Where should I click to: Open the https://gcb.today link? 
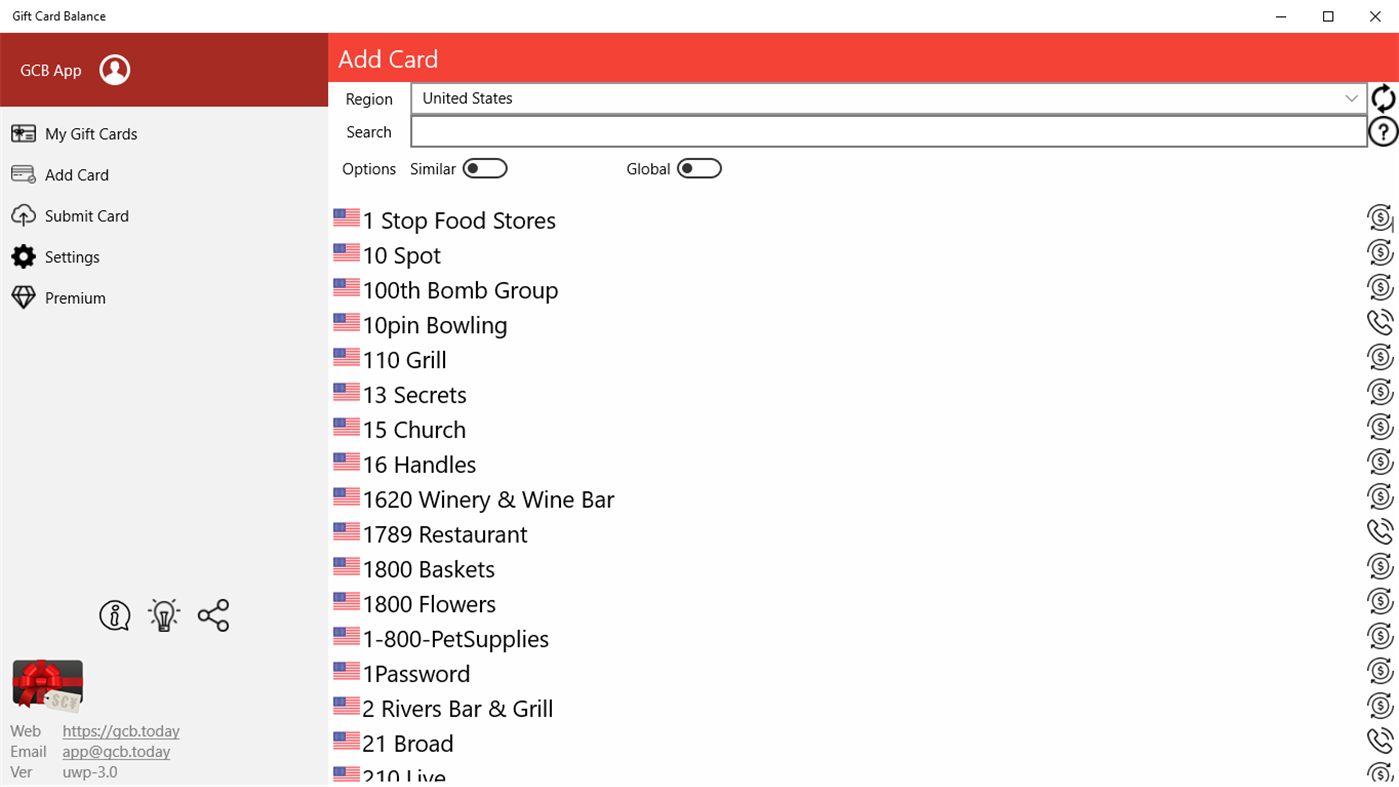121,731
